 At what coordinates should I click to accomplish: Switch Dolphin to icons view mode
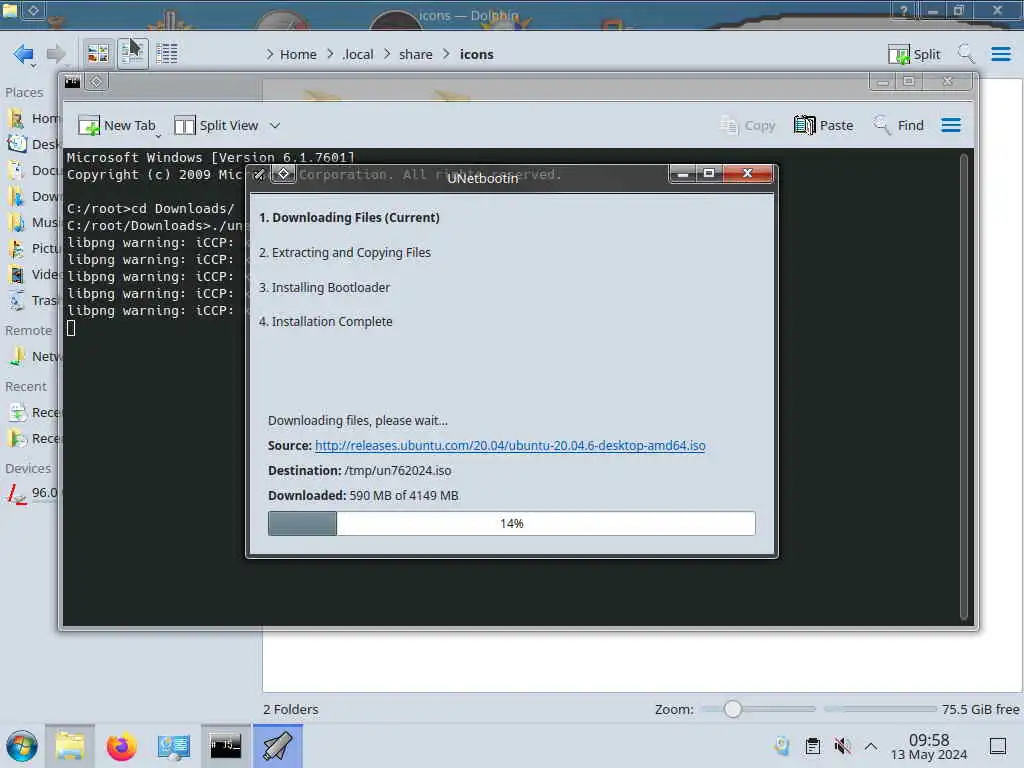click(x=98, y=54)
